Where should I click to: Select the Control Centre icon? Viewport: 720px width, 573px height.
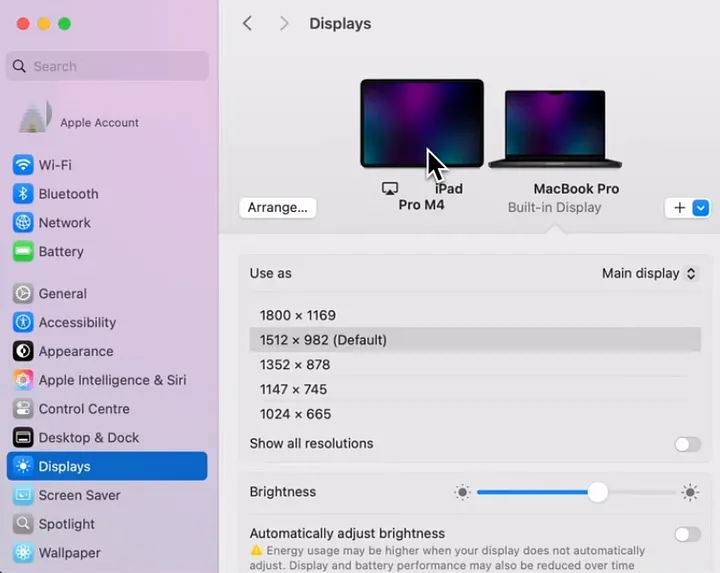[x=23, y=409]
